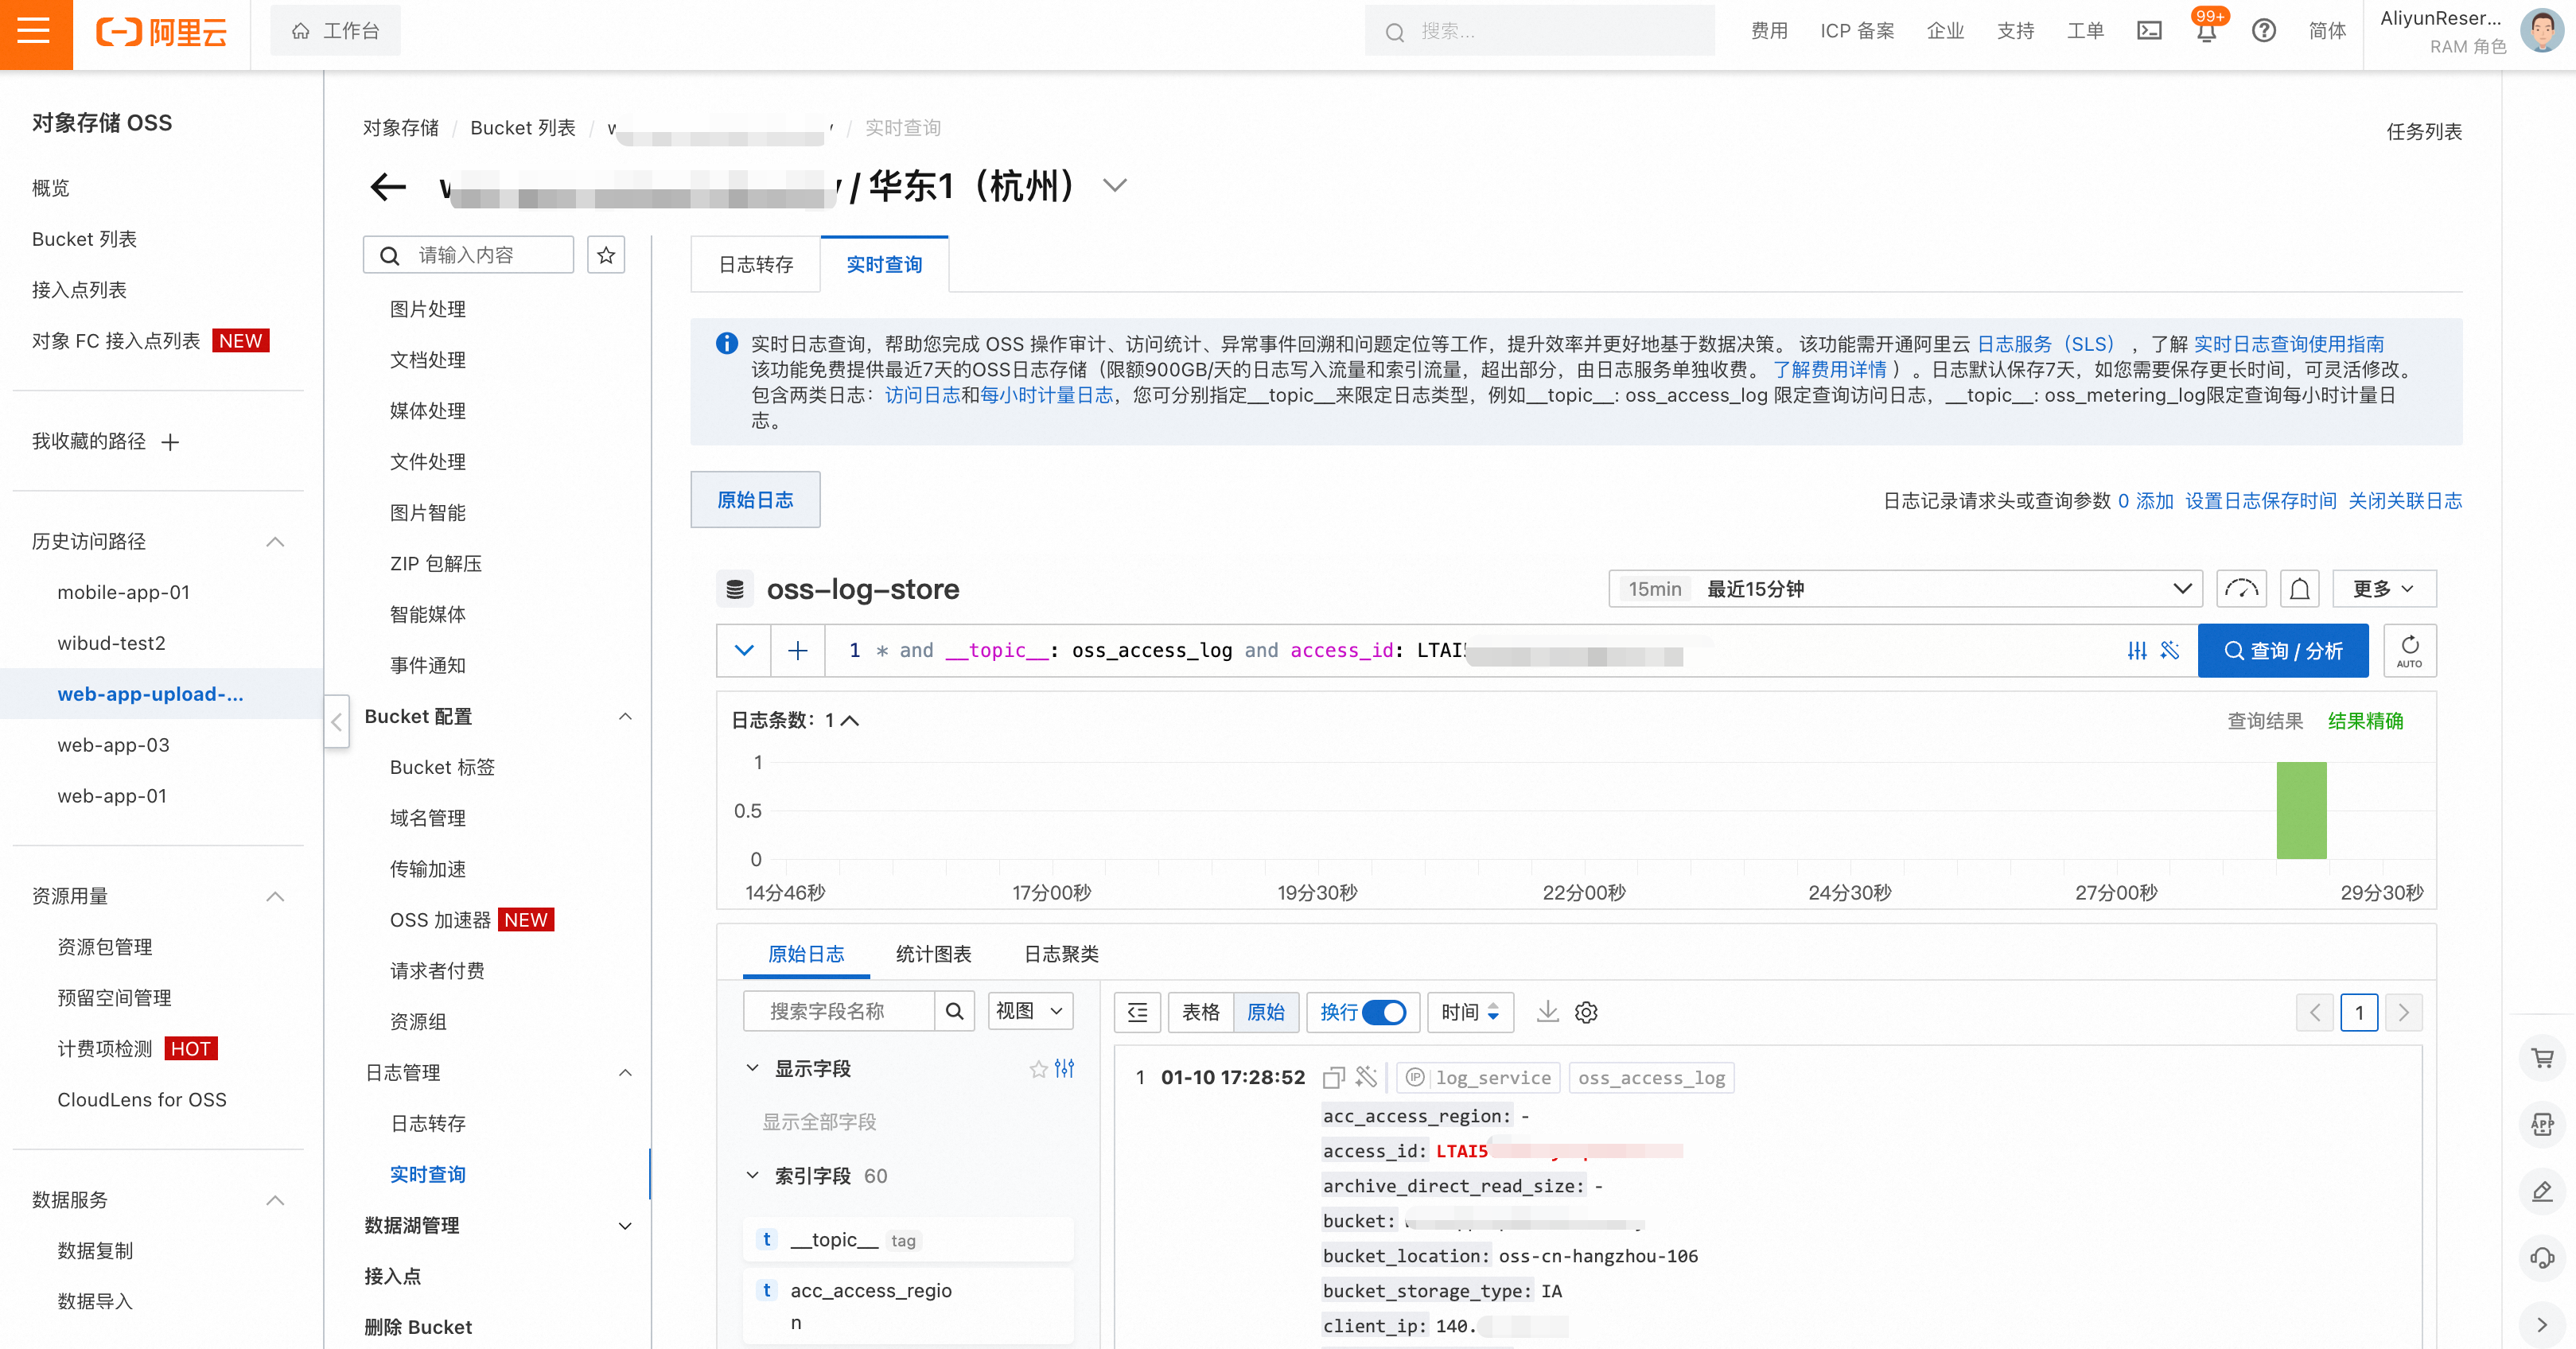
Task: Open the 工作台 workbench button
Action: (335, 31)
